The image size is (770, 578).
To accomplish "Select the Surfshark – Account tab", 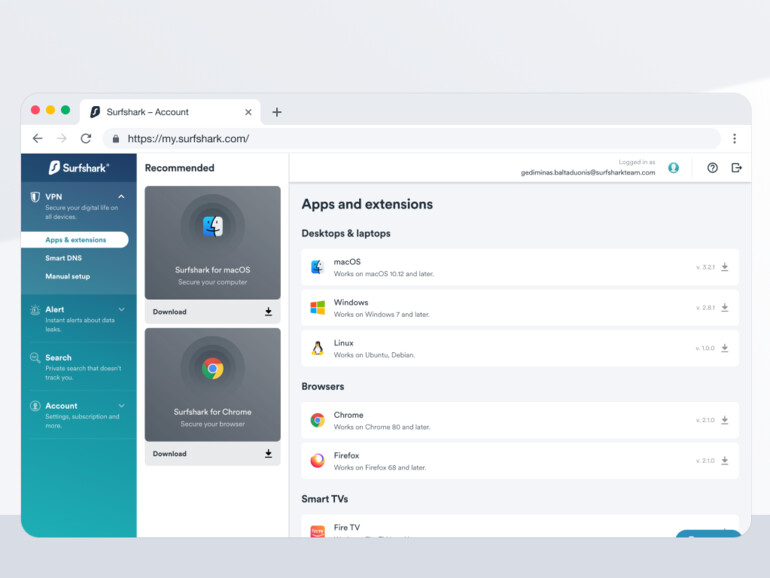I will click(170, 112).
